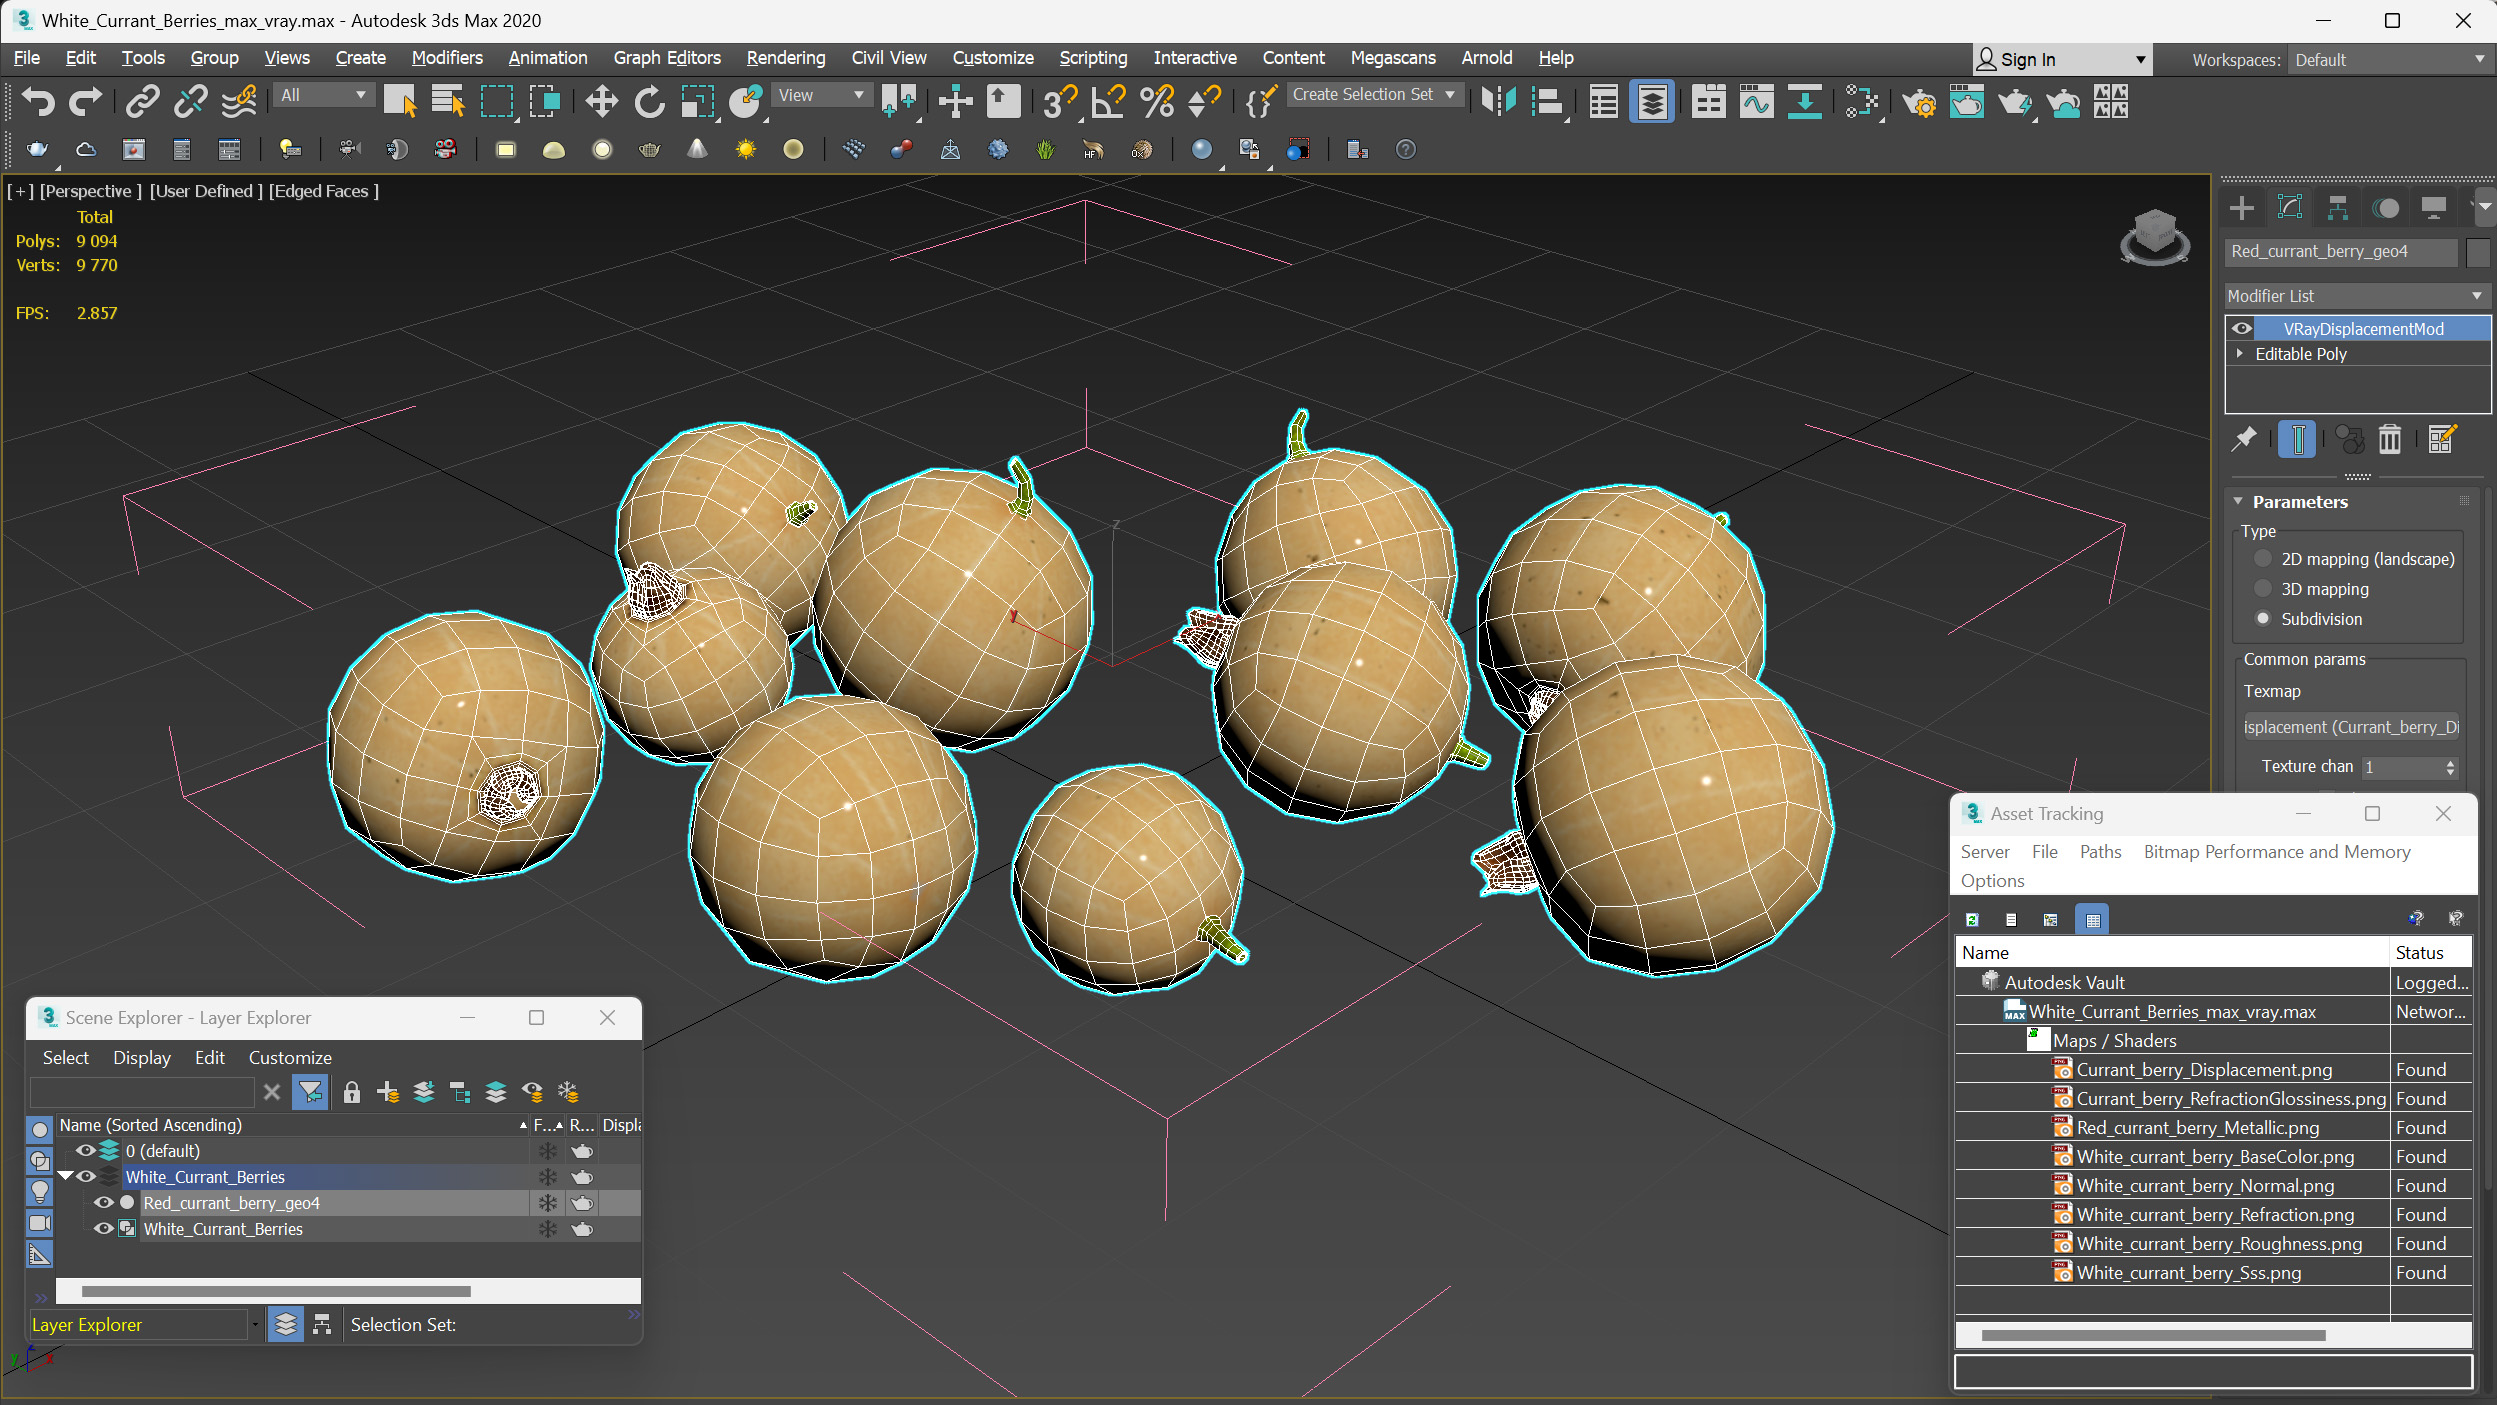
Task: Toggle freeze for Red_currant_berry_geo4 row
Action: 548,1203
